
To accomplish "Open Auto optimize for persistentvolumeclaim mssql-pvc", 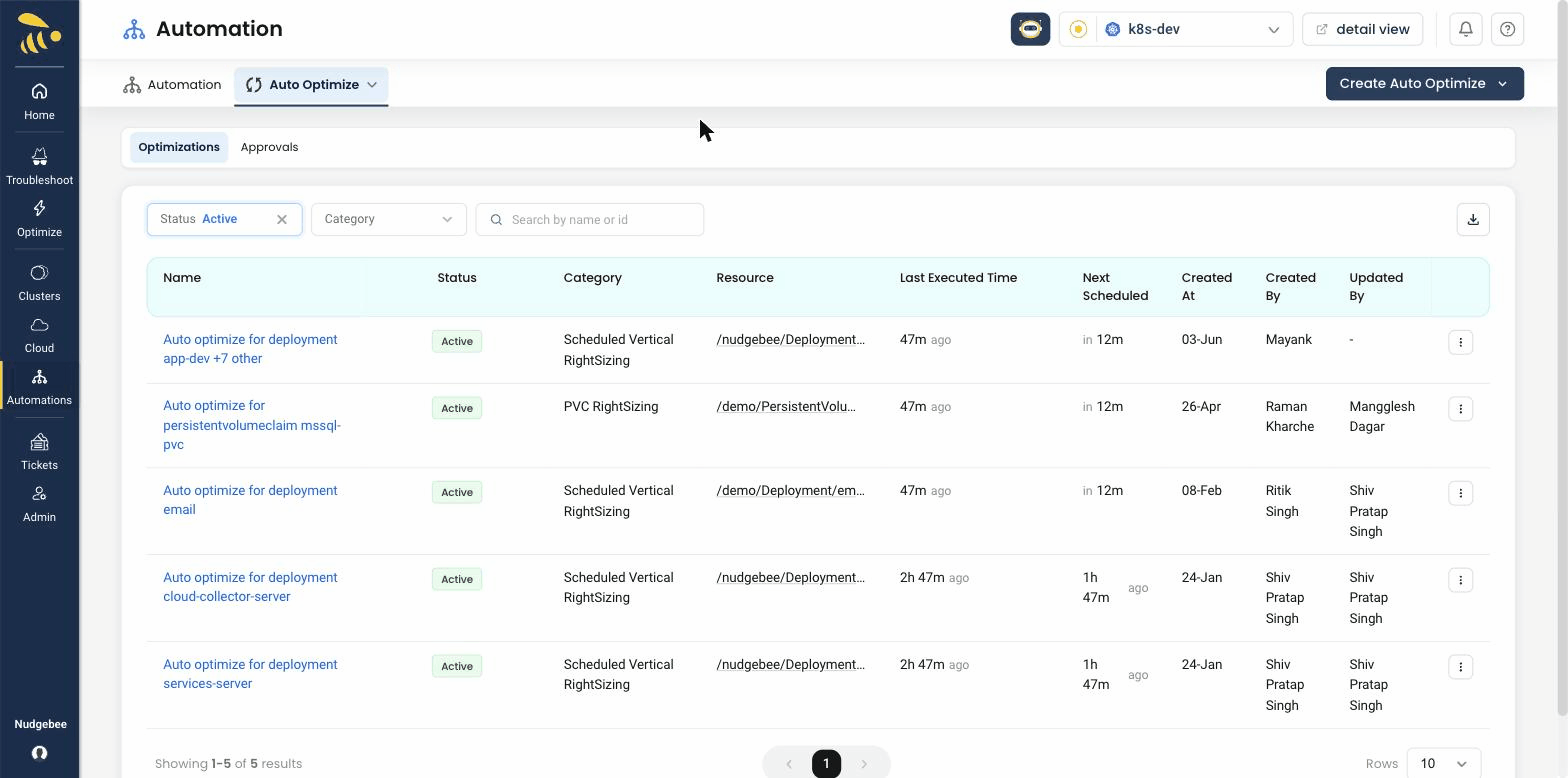I will [x=252, y=425].
